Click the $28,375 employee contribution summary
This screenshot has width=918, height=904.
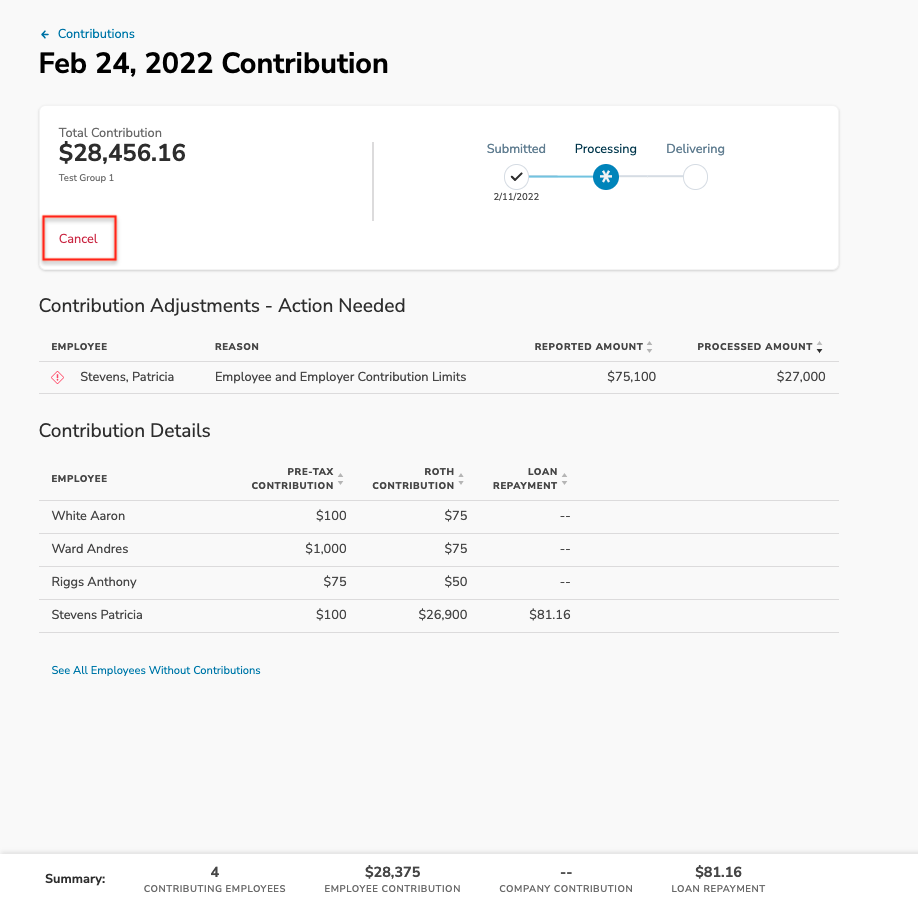tap(392, 872)
